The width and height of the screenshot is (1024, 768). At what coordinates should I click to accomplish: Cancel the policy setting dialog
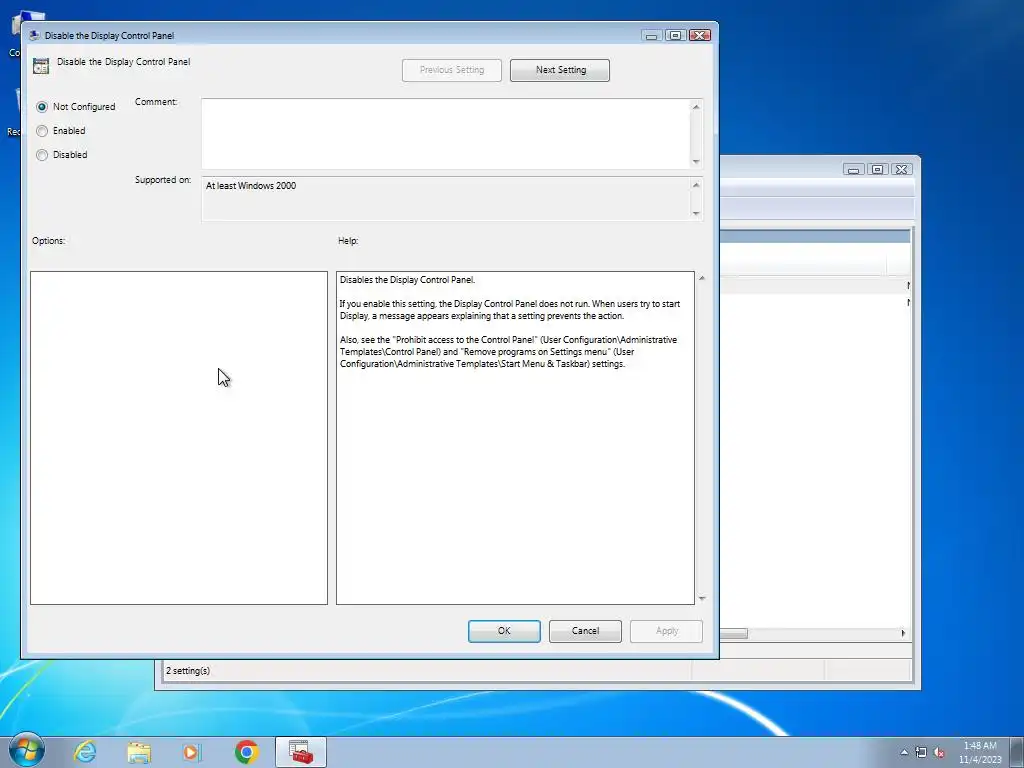click(x=585, y=631)
